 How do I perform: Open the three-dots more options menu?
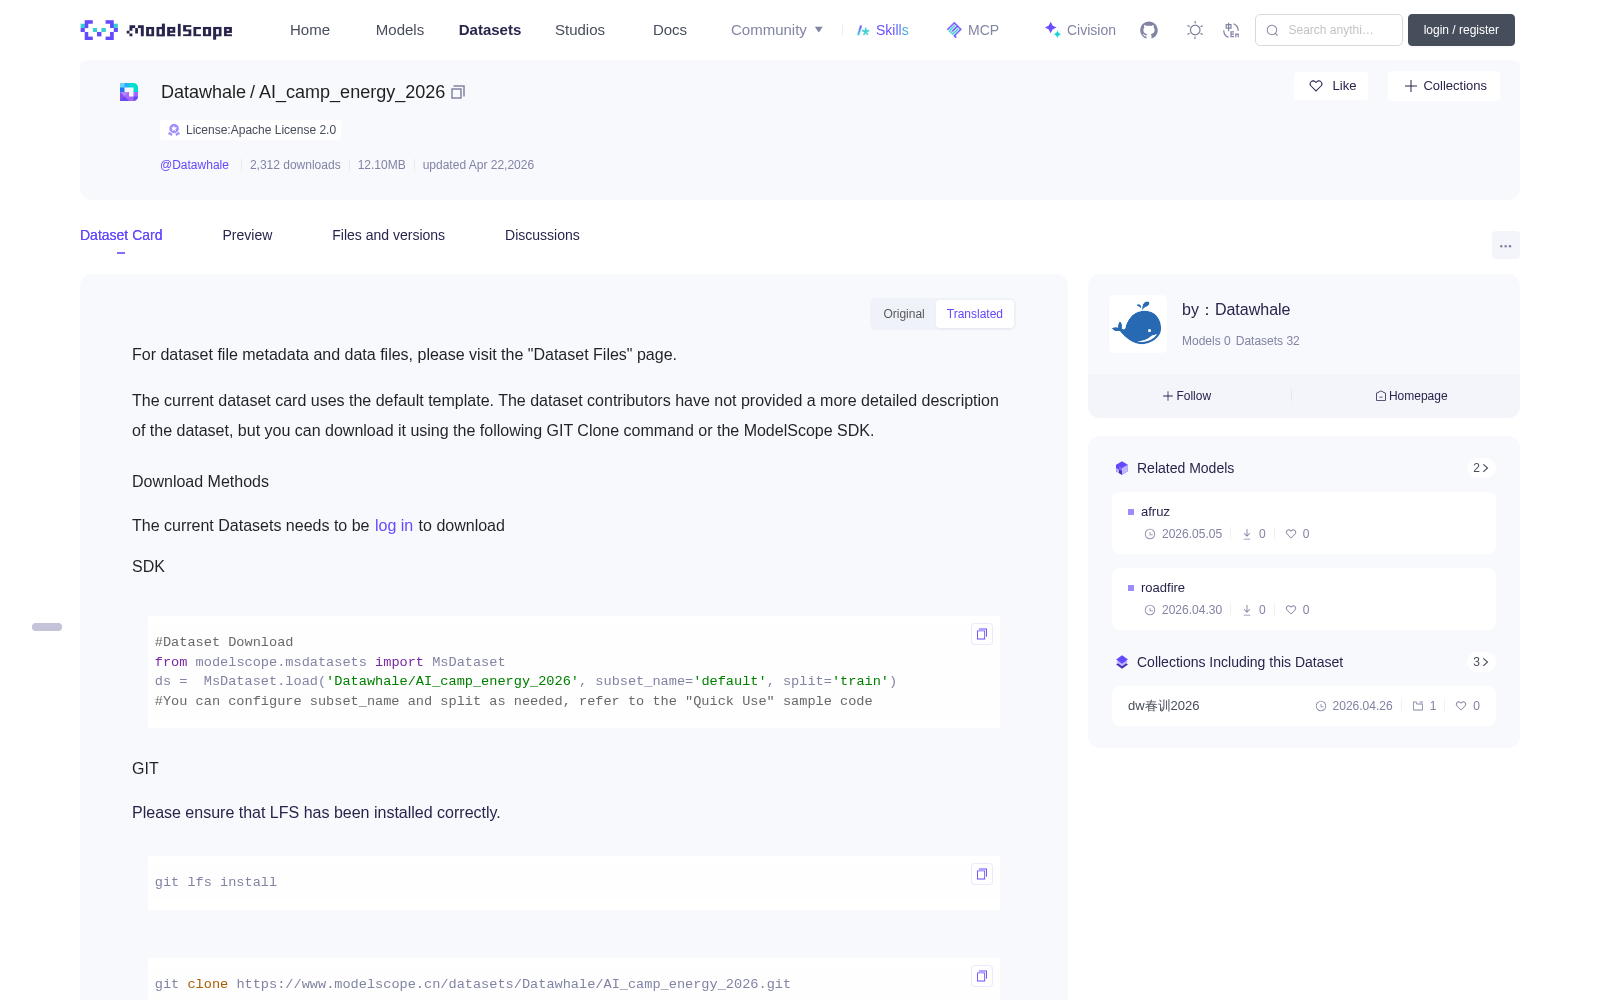point(1506,245)
